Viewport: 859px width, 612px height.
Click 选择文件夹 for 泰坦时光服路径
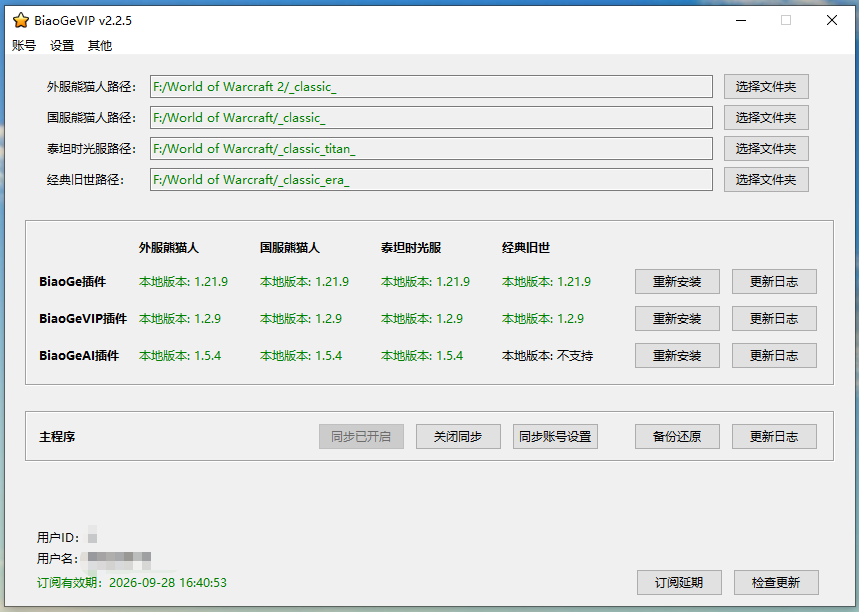766,149
